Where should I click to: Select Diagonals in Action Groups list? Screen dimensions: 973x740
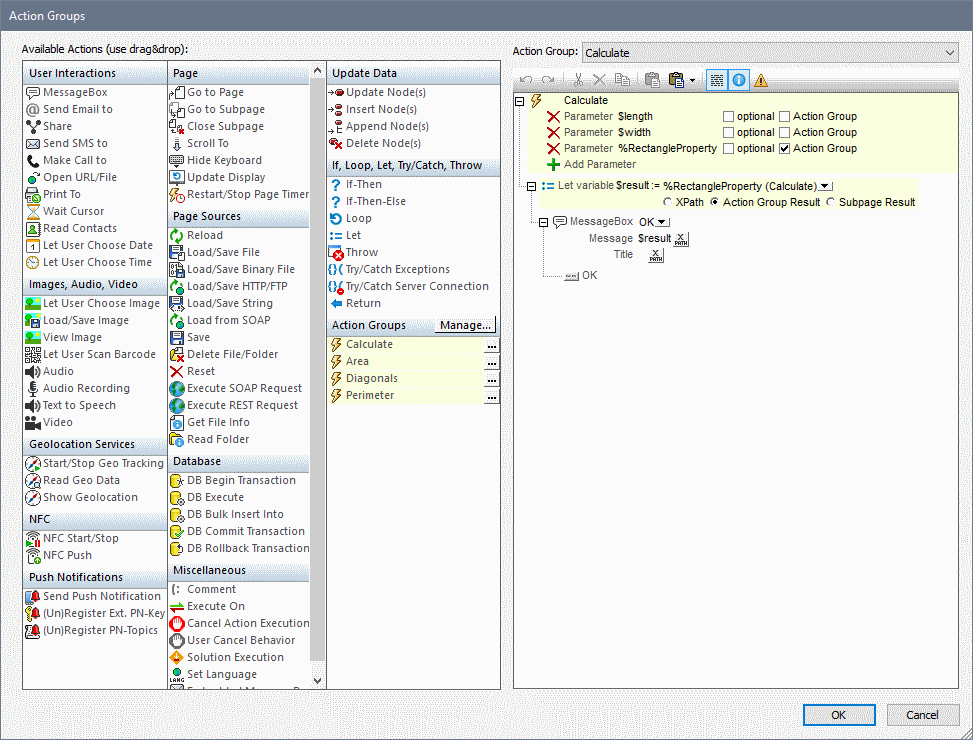372,378
